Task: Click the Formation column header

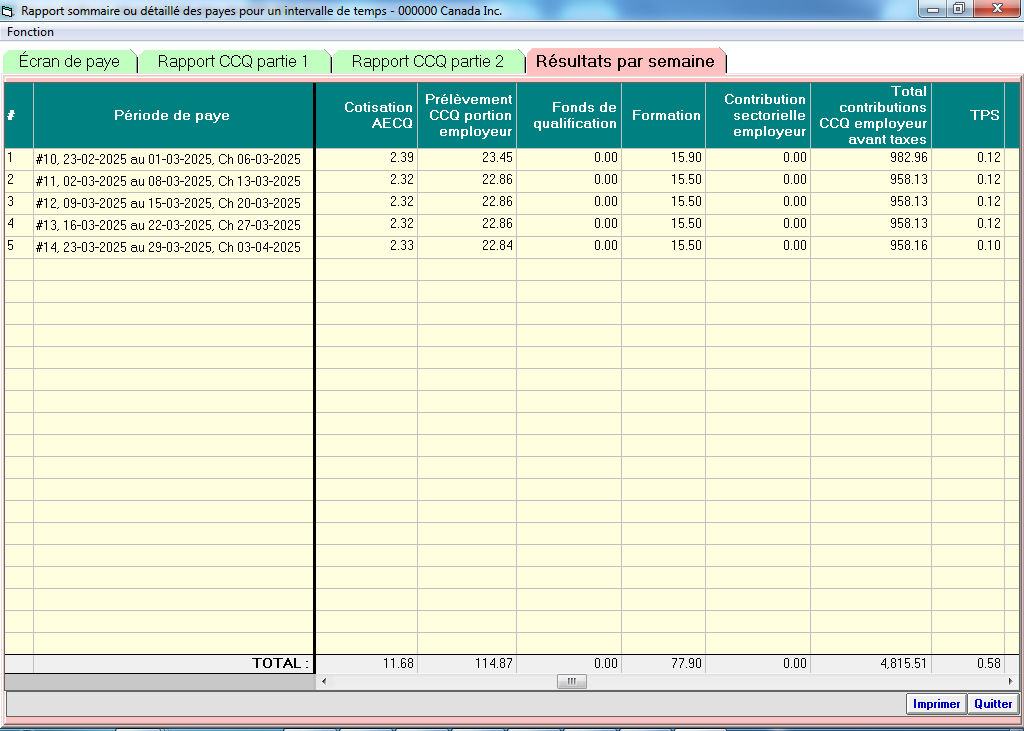Action: 663,115
